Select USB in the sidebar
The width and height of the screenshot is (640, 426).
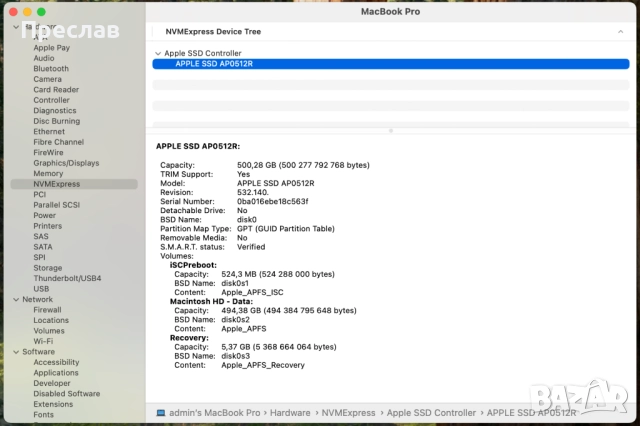[x=41, y=289]
